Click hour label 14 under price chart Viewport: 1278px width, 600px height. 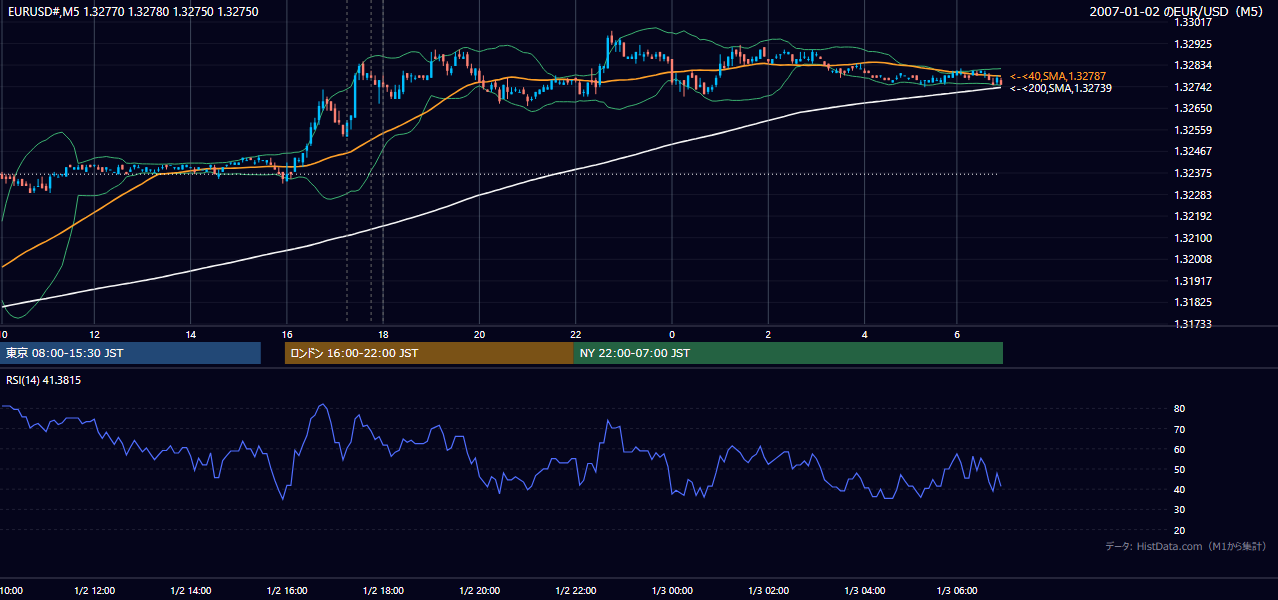(190, 334)
